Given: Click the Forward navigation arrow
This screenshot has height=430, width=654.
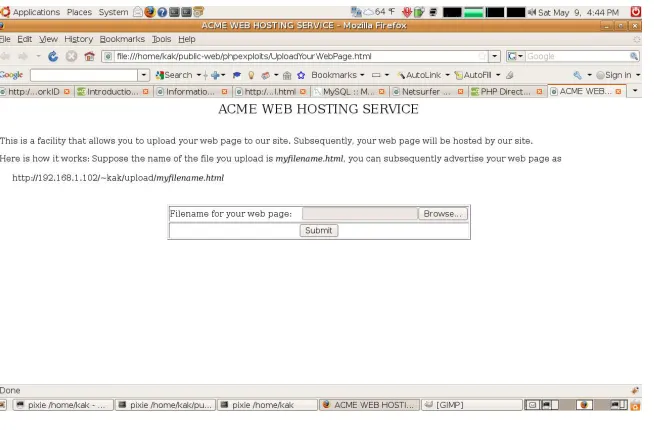Looking at the screenshot, I should pos(23,56).
